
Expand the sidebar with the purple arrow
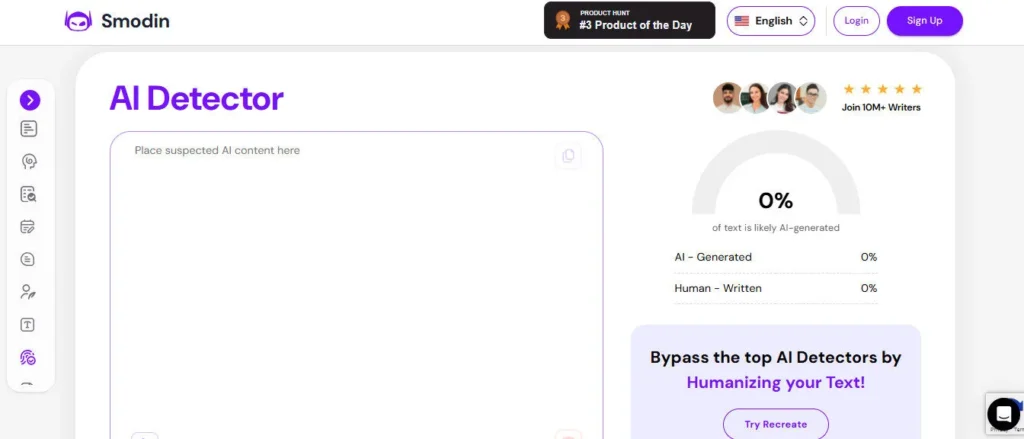click(30, 100)
